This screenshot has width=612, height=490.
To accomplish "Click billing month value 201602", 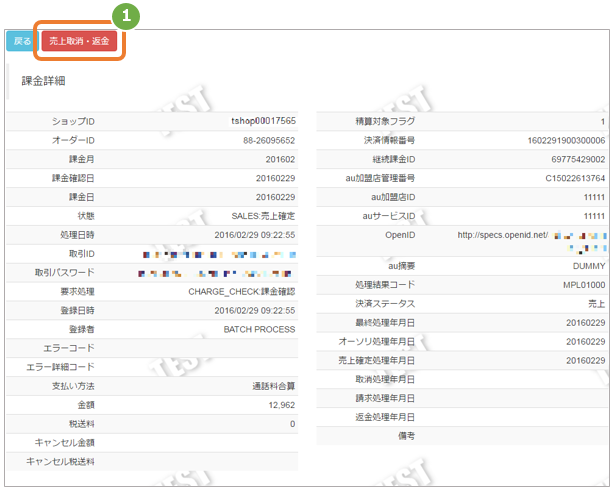I will [280, 159].
